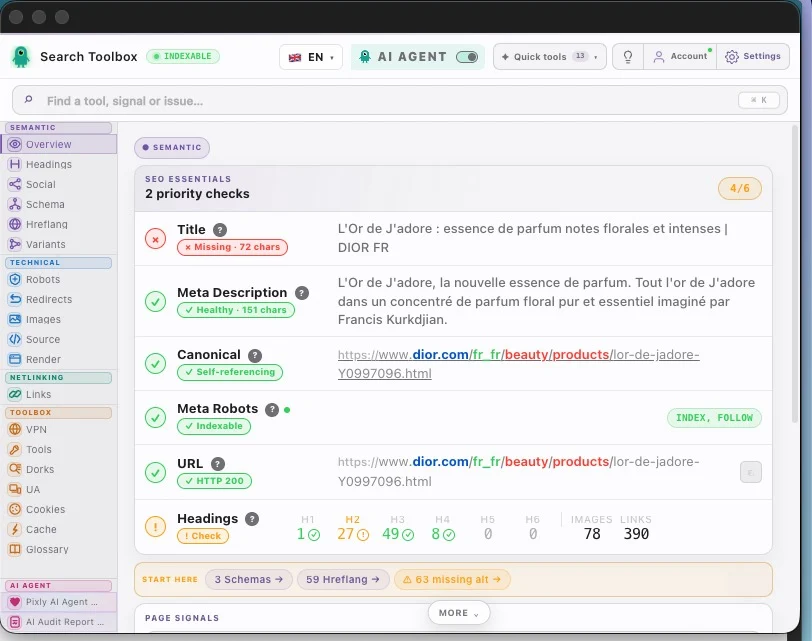812x641 pixels.
Task: Toggle the AI Agent switch
Action: coord(467,57)
